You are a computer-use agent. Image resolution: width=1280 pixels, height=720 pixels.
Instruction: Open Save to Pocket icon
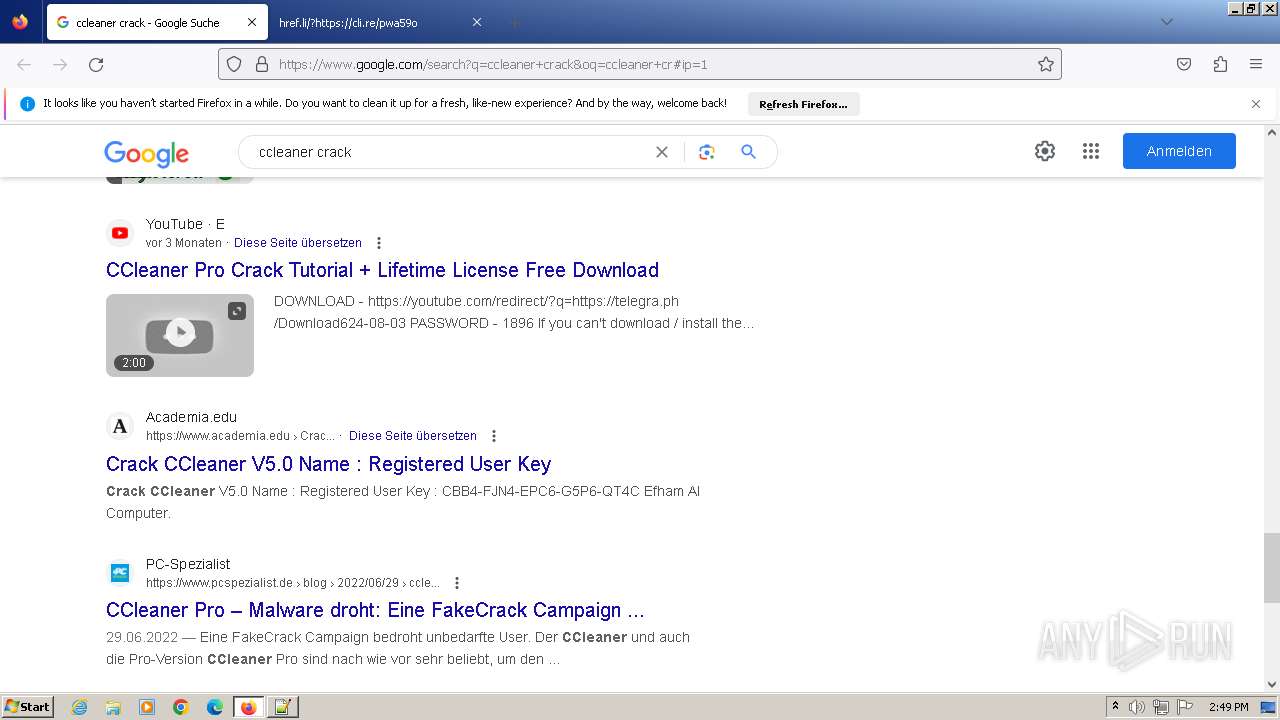(1184, 64)
